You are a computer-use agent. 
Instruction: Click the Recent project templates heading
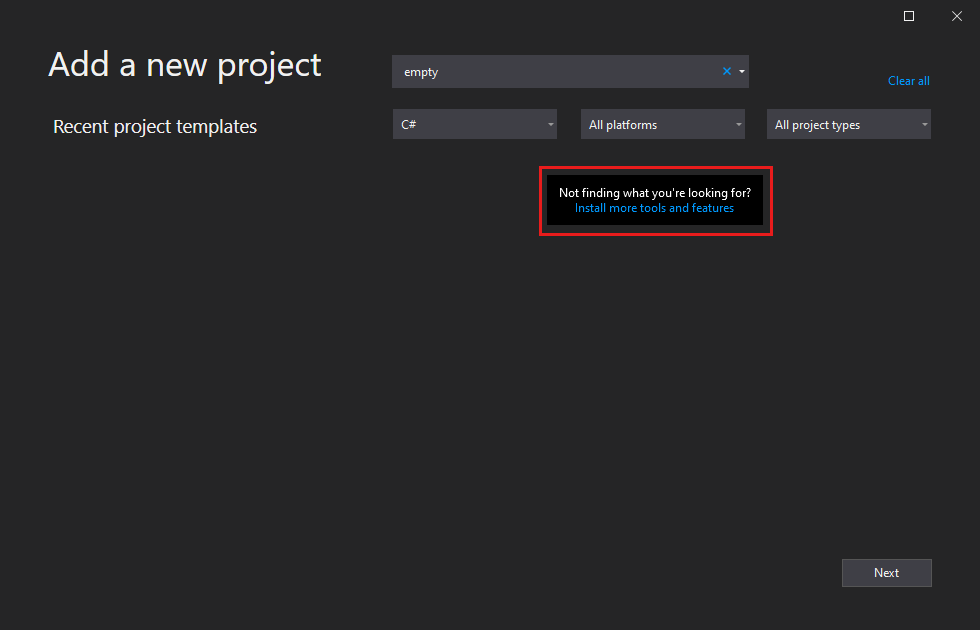click(x=154, y=126)
